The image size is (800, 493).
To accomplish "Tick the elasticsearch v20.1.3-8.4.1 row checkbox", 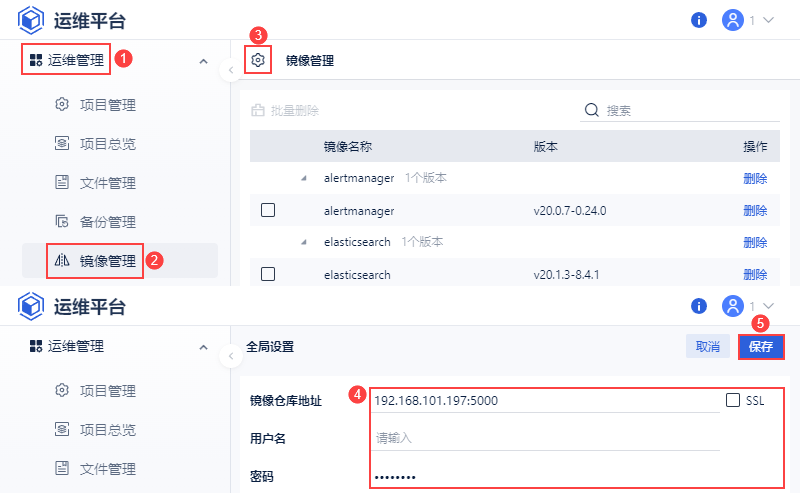I will (x=268, y=274).
